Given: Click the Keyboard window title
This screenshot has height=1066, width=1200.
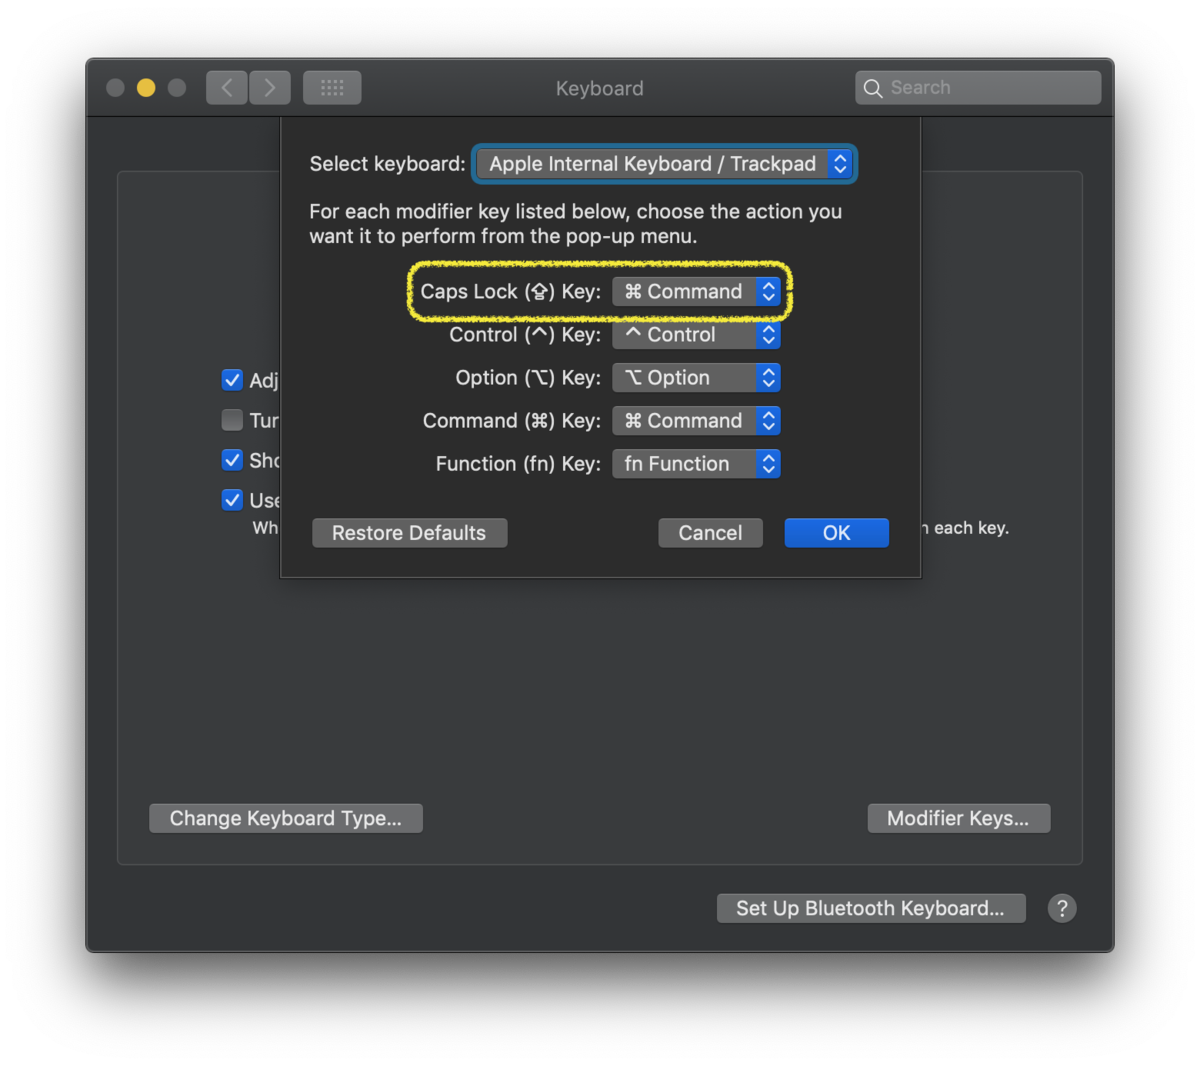Looking at the screenshot, I should tap(599, 88).
